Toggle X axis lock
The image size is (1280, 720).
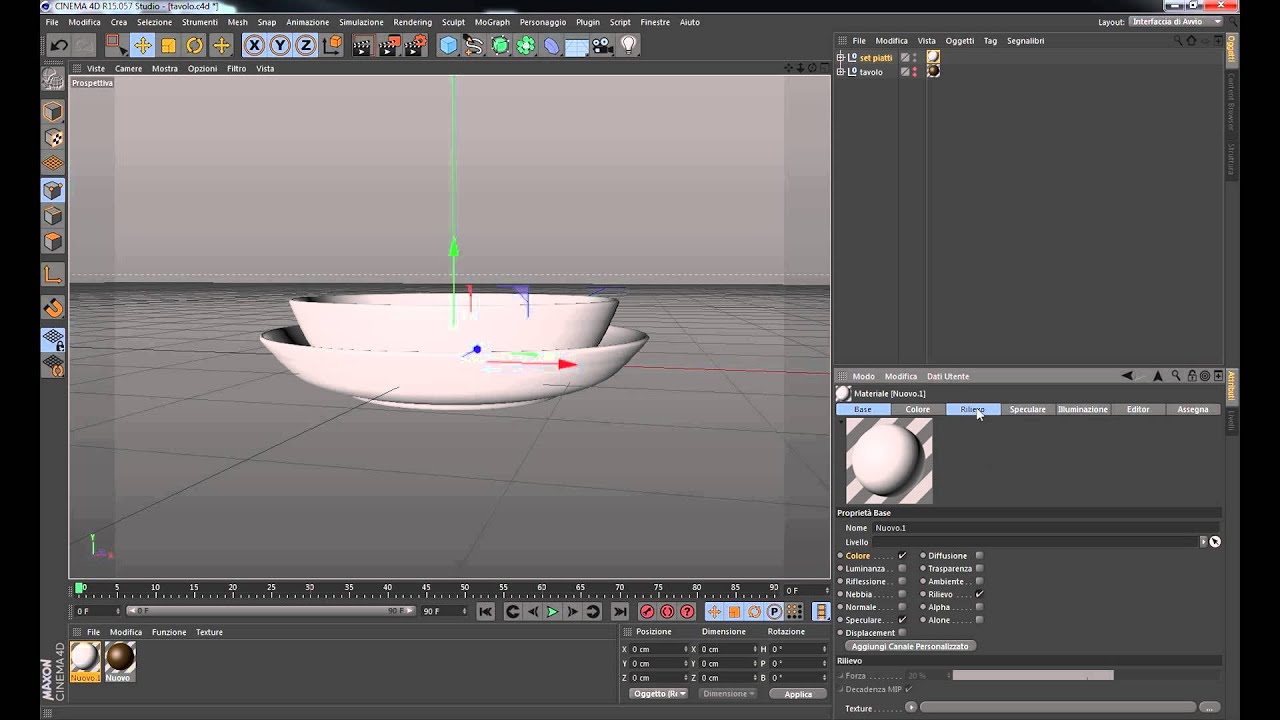[x=254, y=45]
